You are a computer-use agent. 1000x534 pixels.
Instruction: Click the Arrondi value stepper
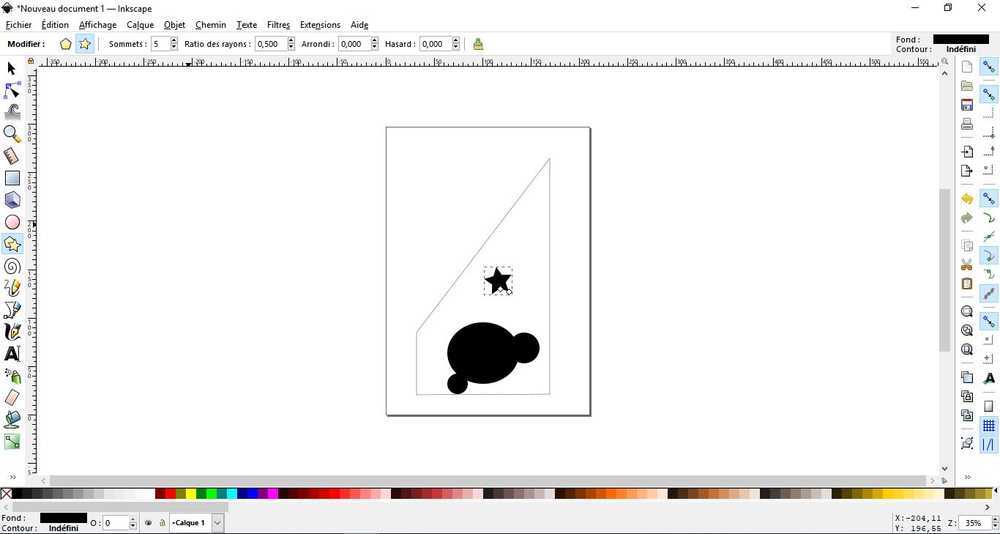(375, 44)
